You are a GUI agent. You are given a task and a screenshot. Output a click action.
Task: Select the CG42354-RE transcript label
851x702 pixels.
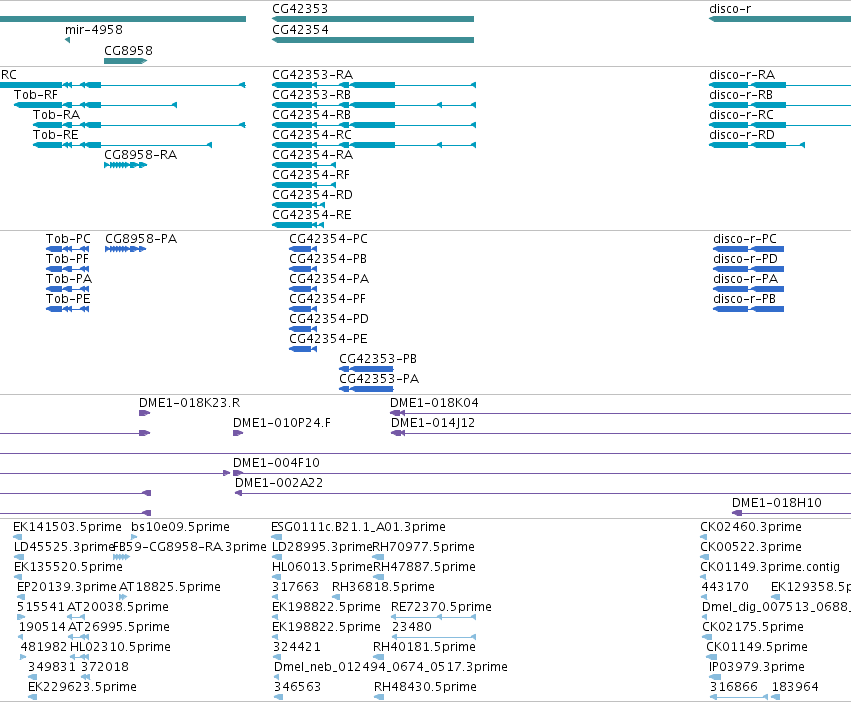(x=312, y=216)
